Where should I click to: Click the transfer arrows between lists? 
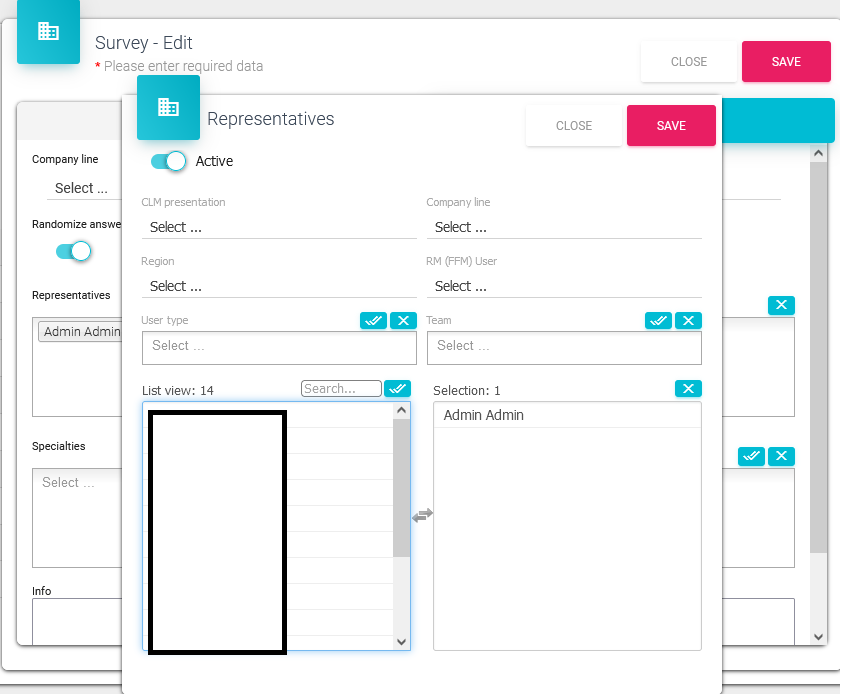click(422, 515)
